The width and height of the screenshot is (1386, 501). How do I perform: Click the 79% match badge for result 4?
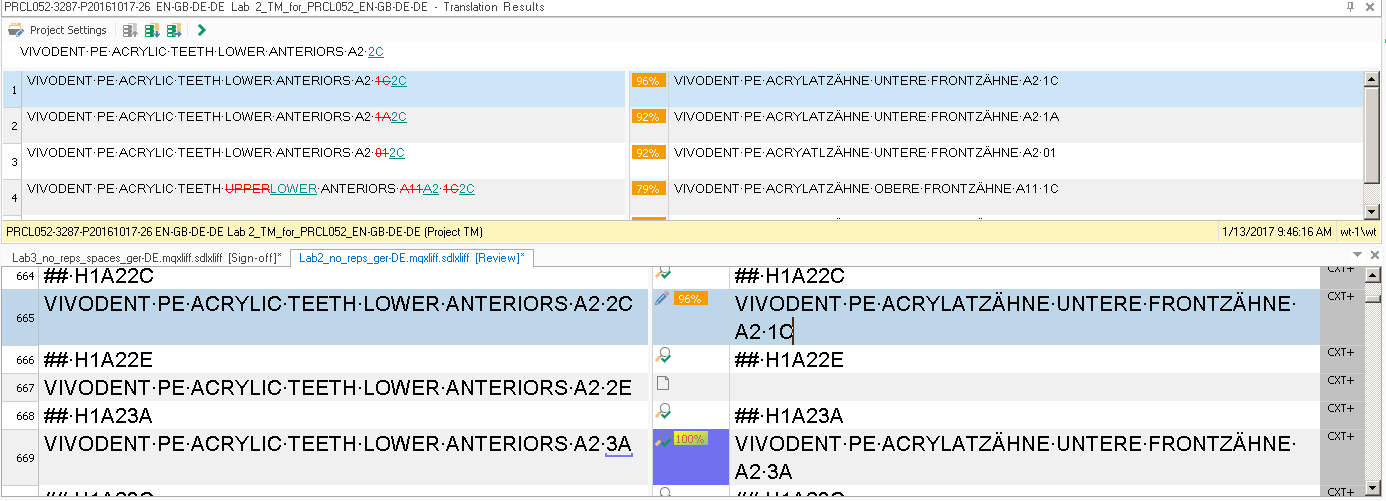tap(648, 189)
